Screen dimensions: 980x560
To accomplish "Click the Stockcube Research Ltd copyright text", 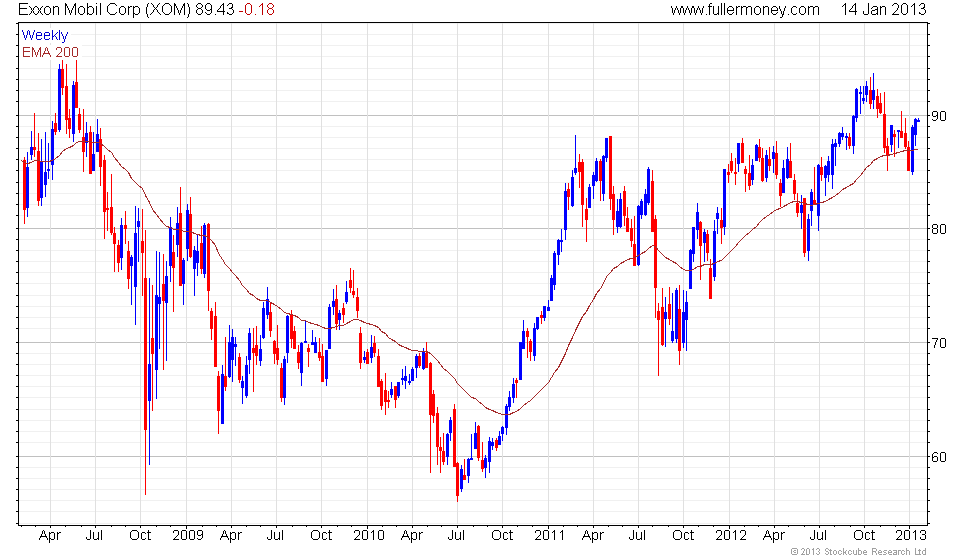I will [858, 551].
